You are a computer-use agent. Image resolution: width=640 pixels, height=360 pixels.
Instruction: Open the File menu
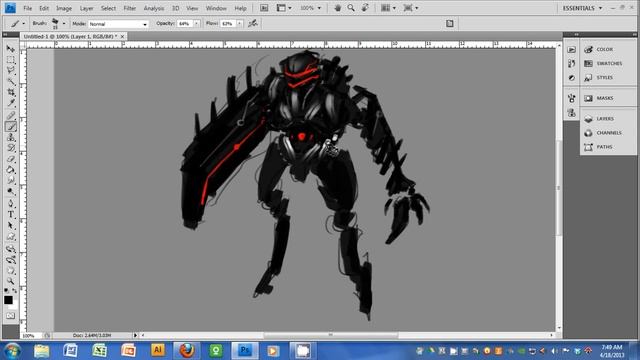click(27, 8)
